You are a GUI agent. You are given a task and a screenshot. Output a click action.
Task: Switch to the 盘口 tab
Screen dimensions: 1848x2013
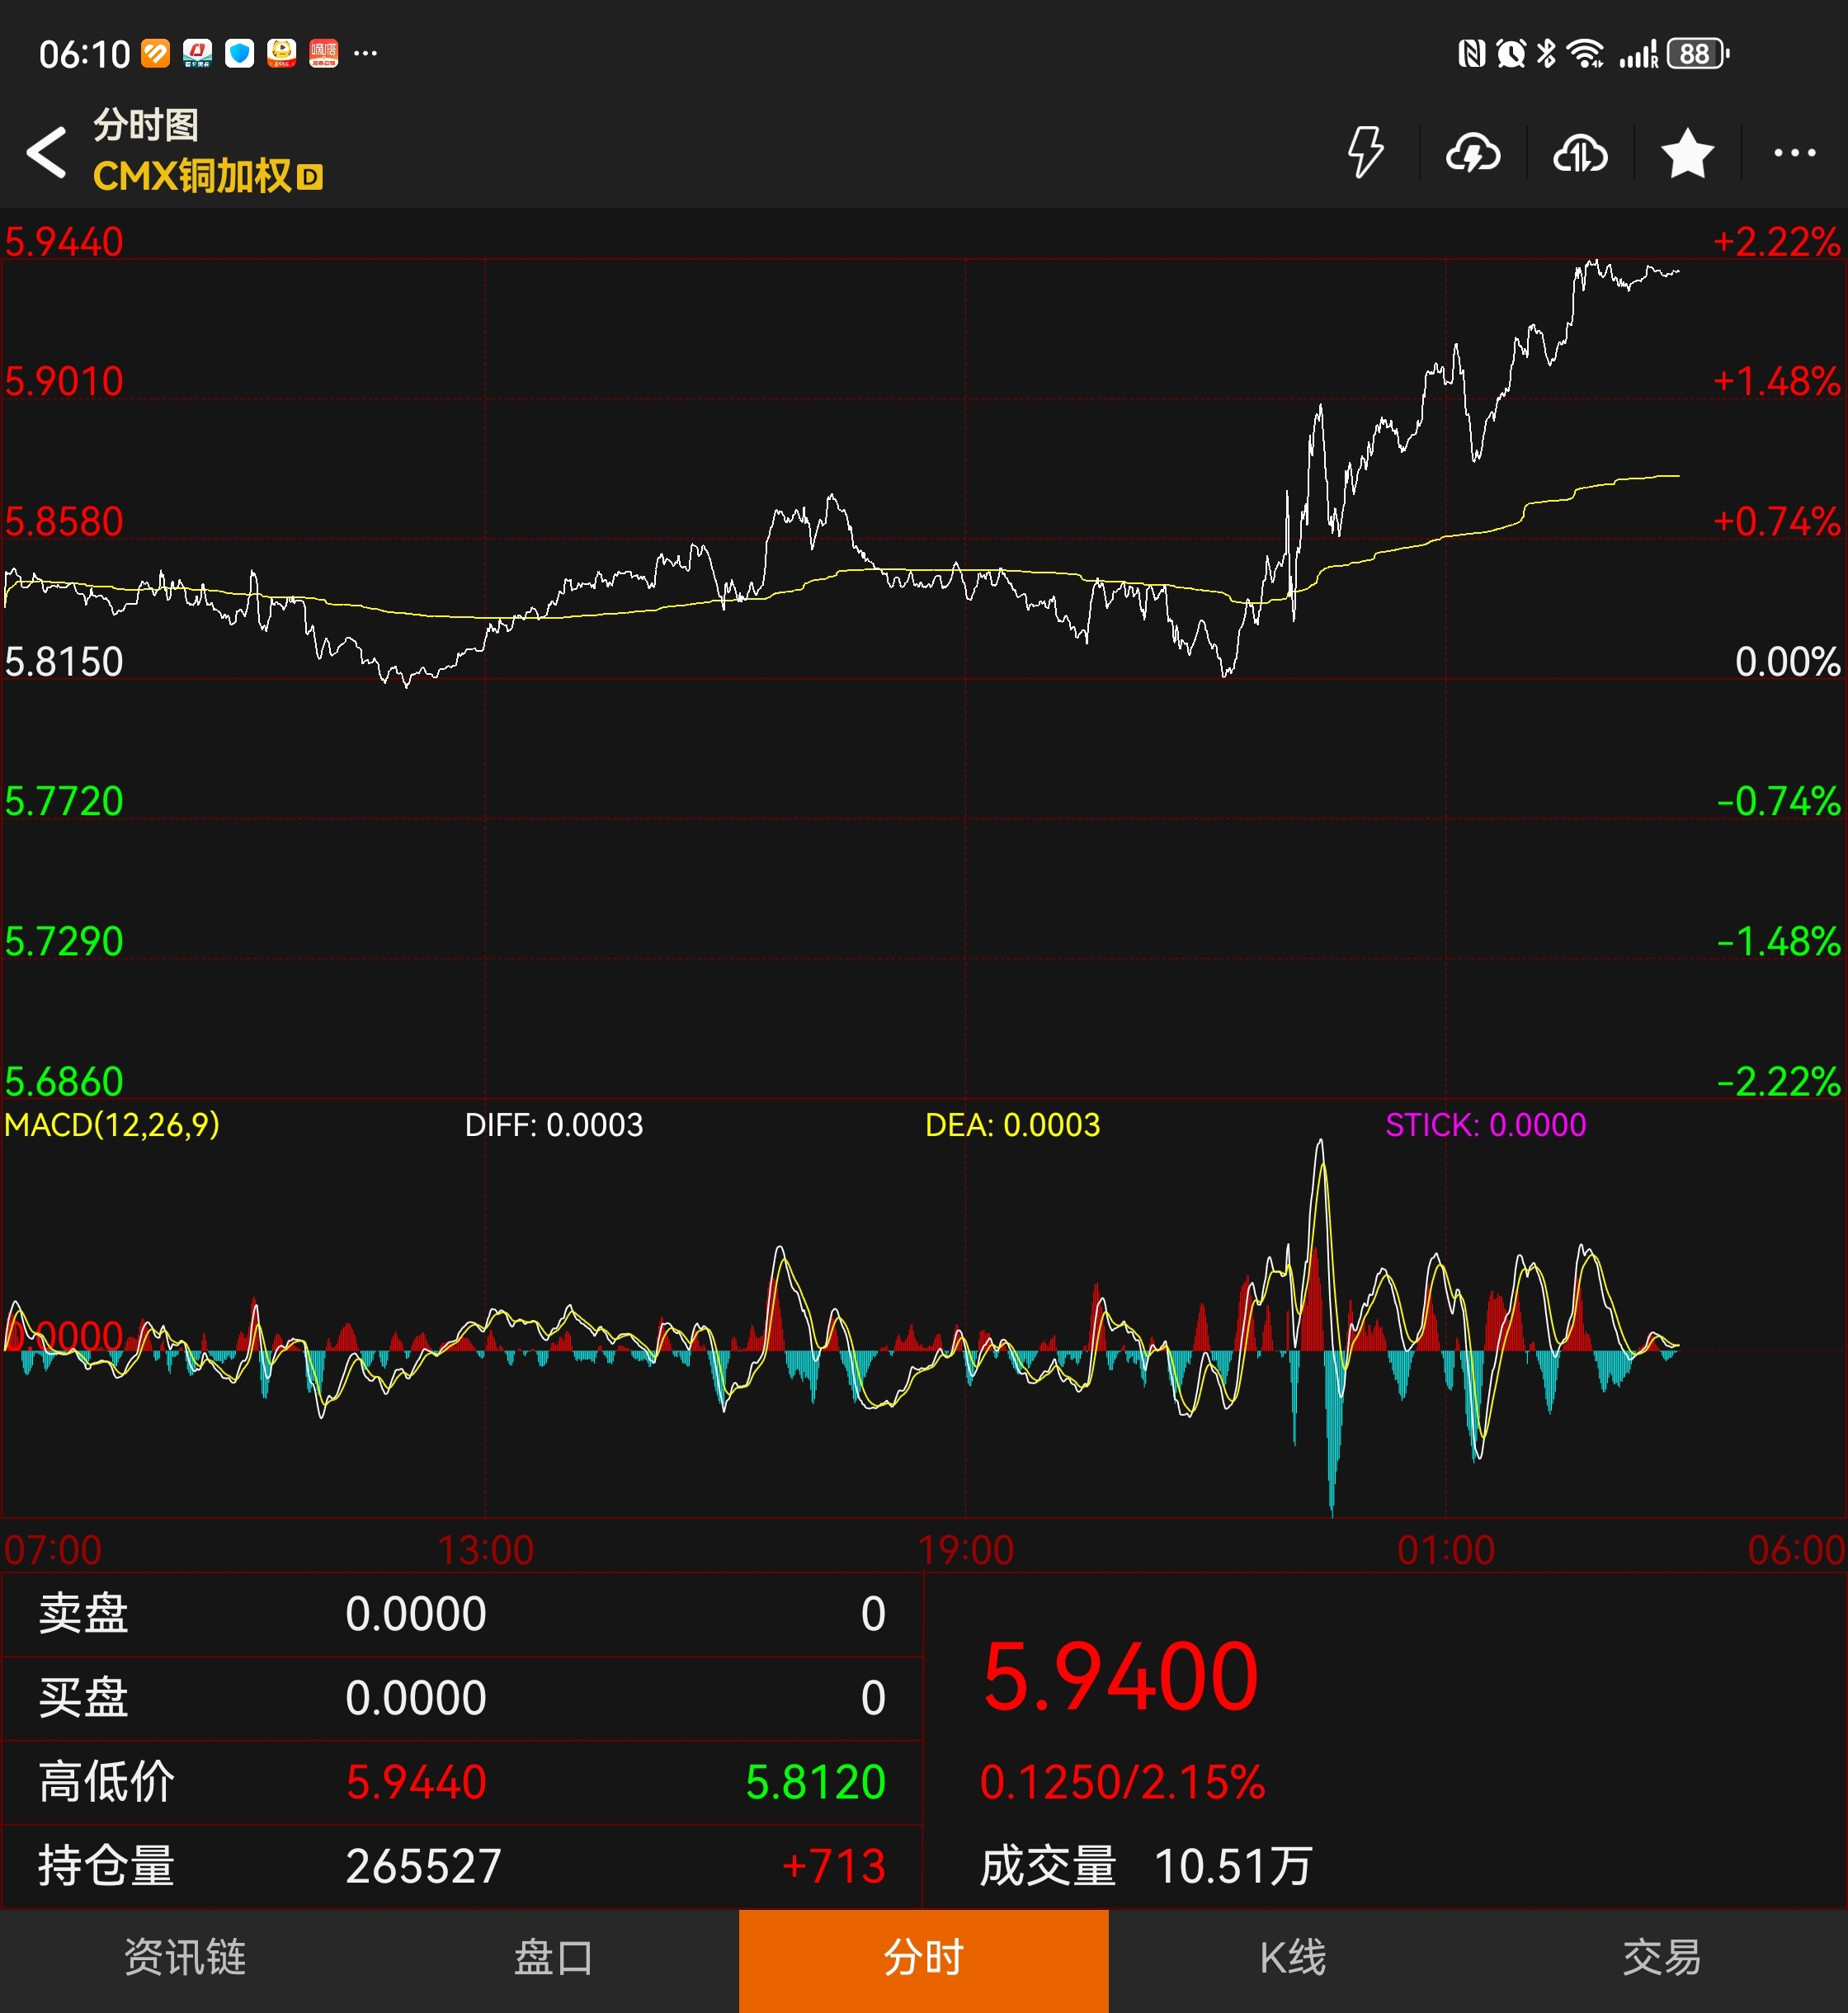pos(553,1958)
